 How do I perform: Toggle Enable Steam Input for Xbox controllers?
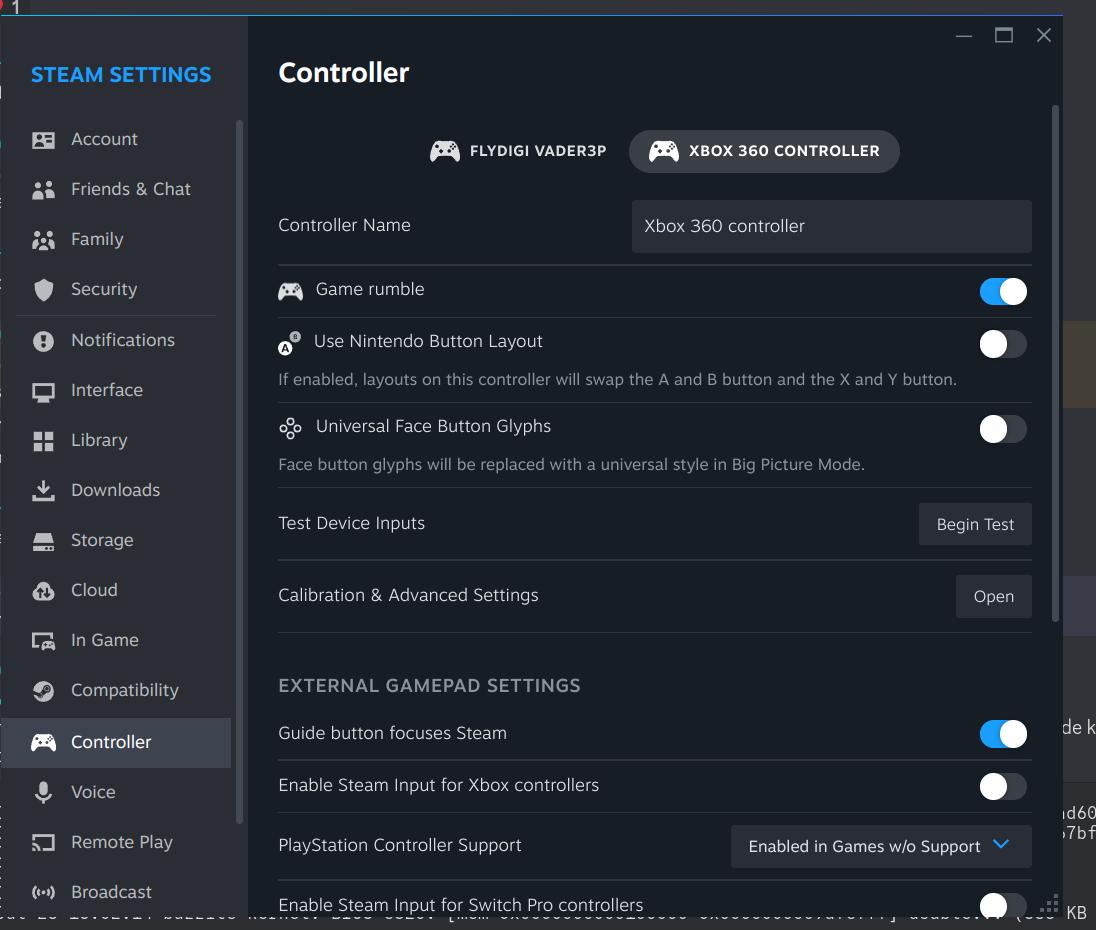click(x=1003, y=786)
